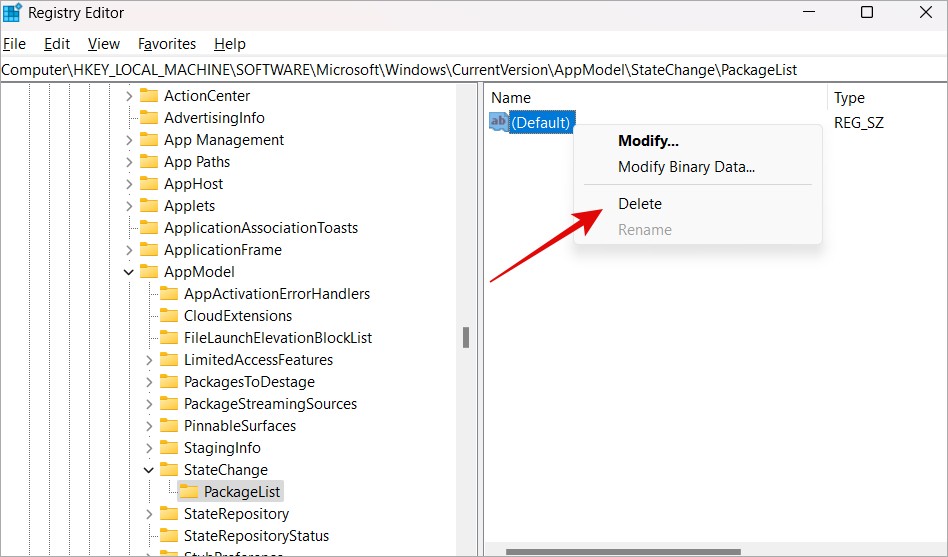
Task: Select the (Default) value entry
Action: pos(541,122)
